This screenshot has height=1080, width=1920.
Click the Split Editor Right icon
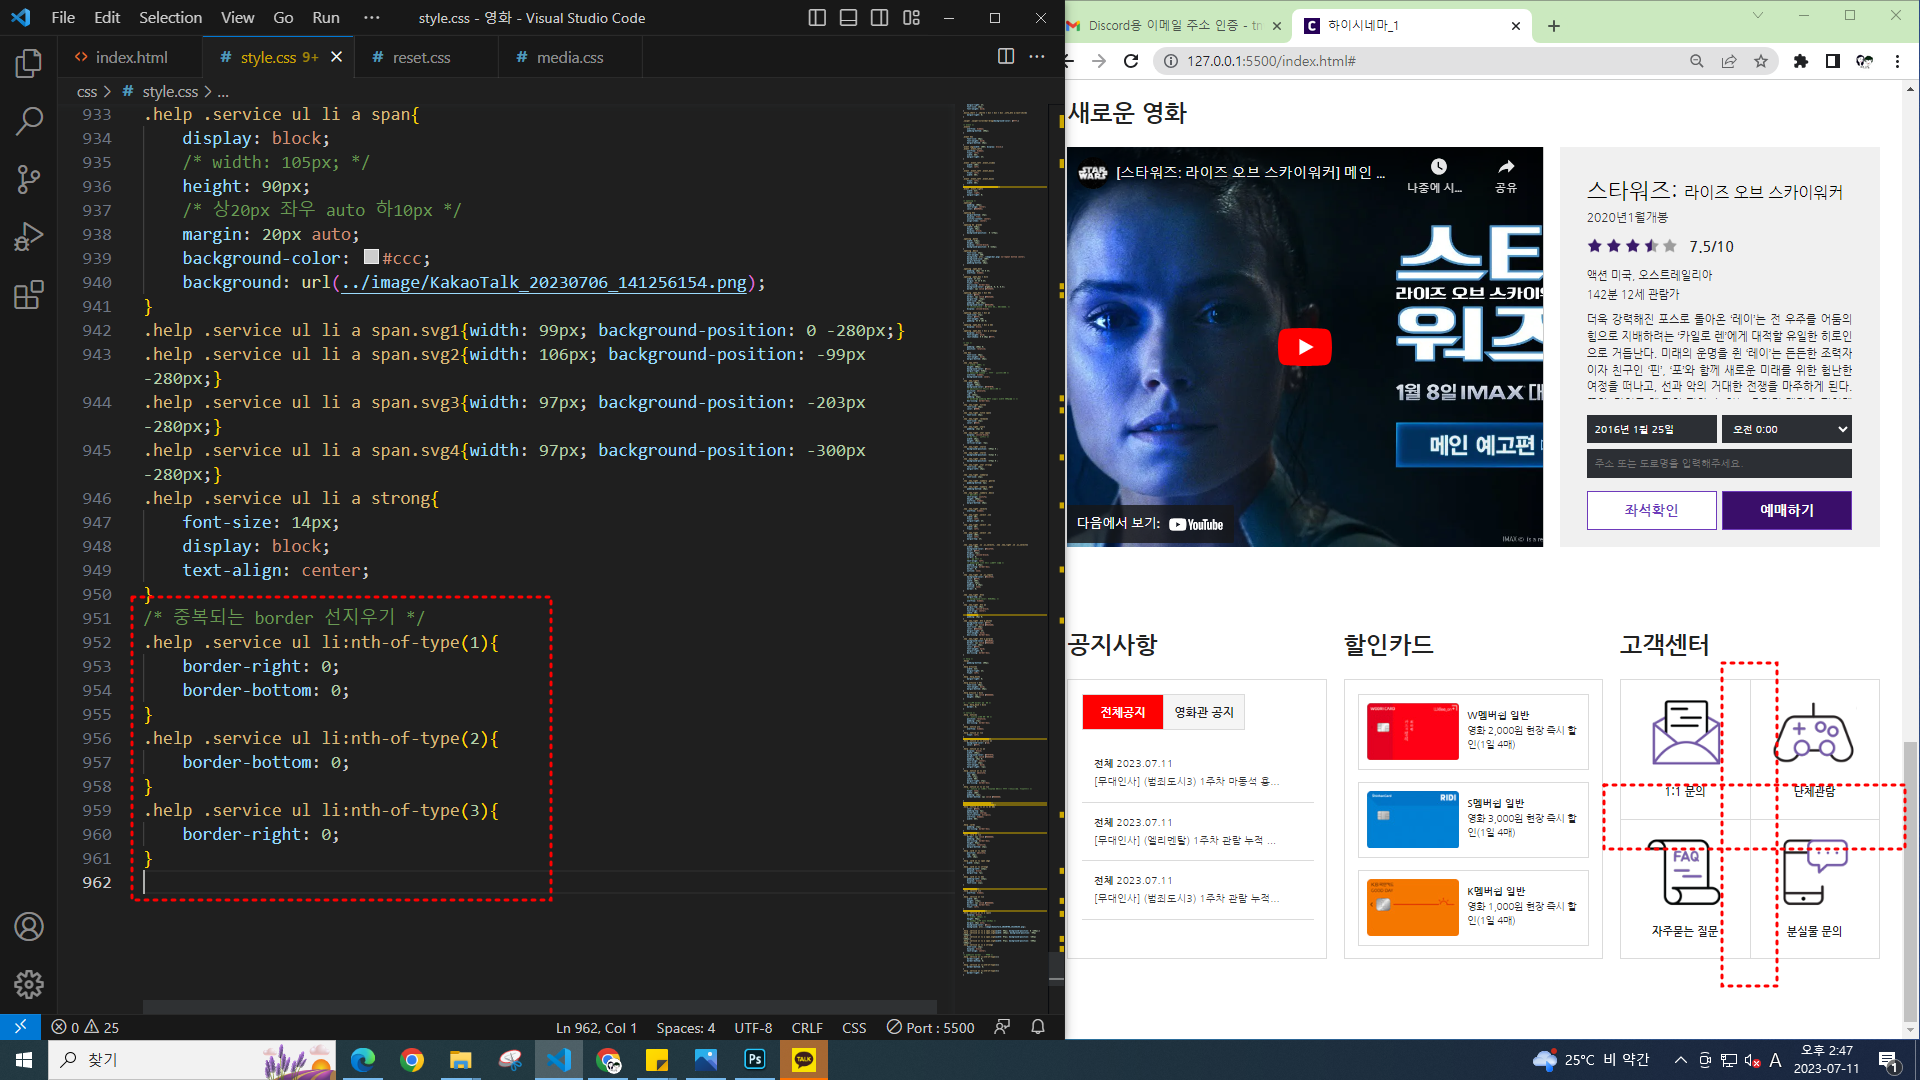point(1005,57)
